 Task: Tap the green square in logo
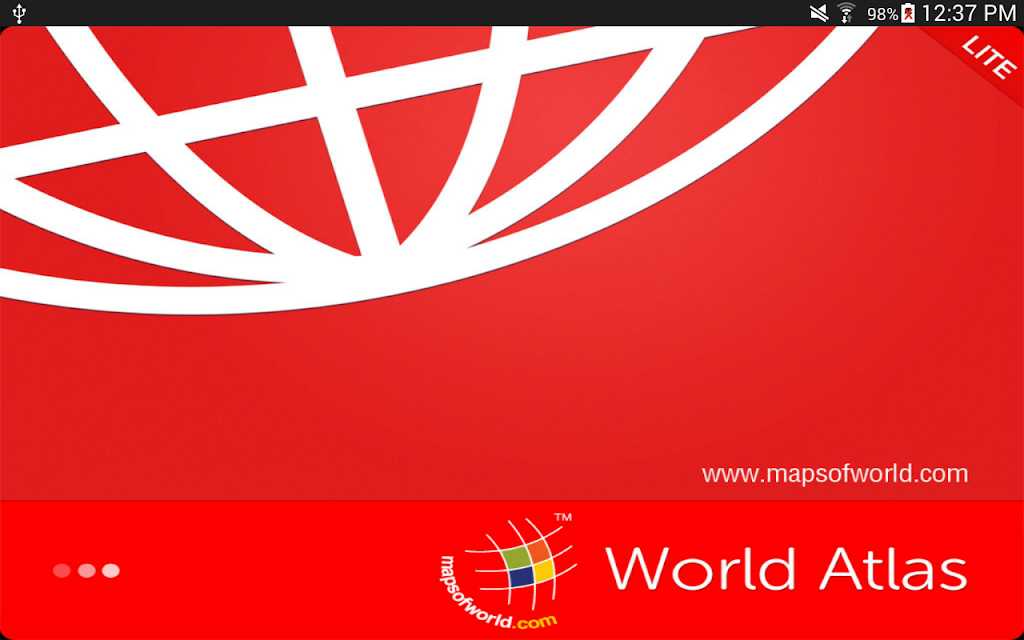516,556
